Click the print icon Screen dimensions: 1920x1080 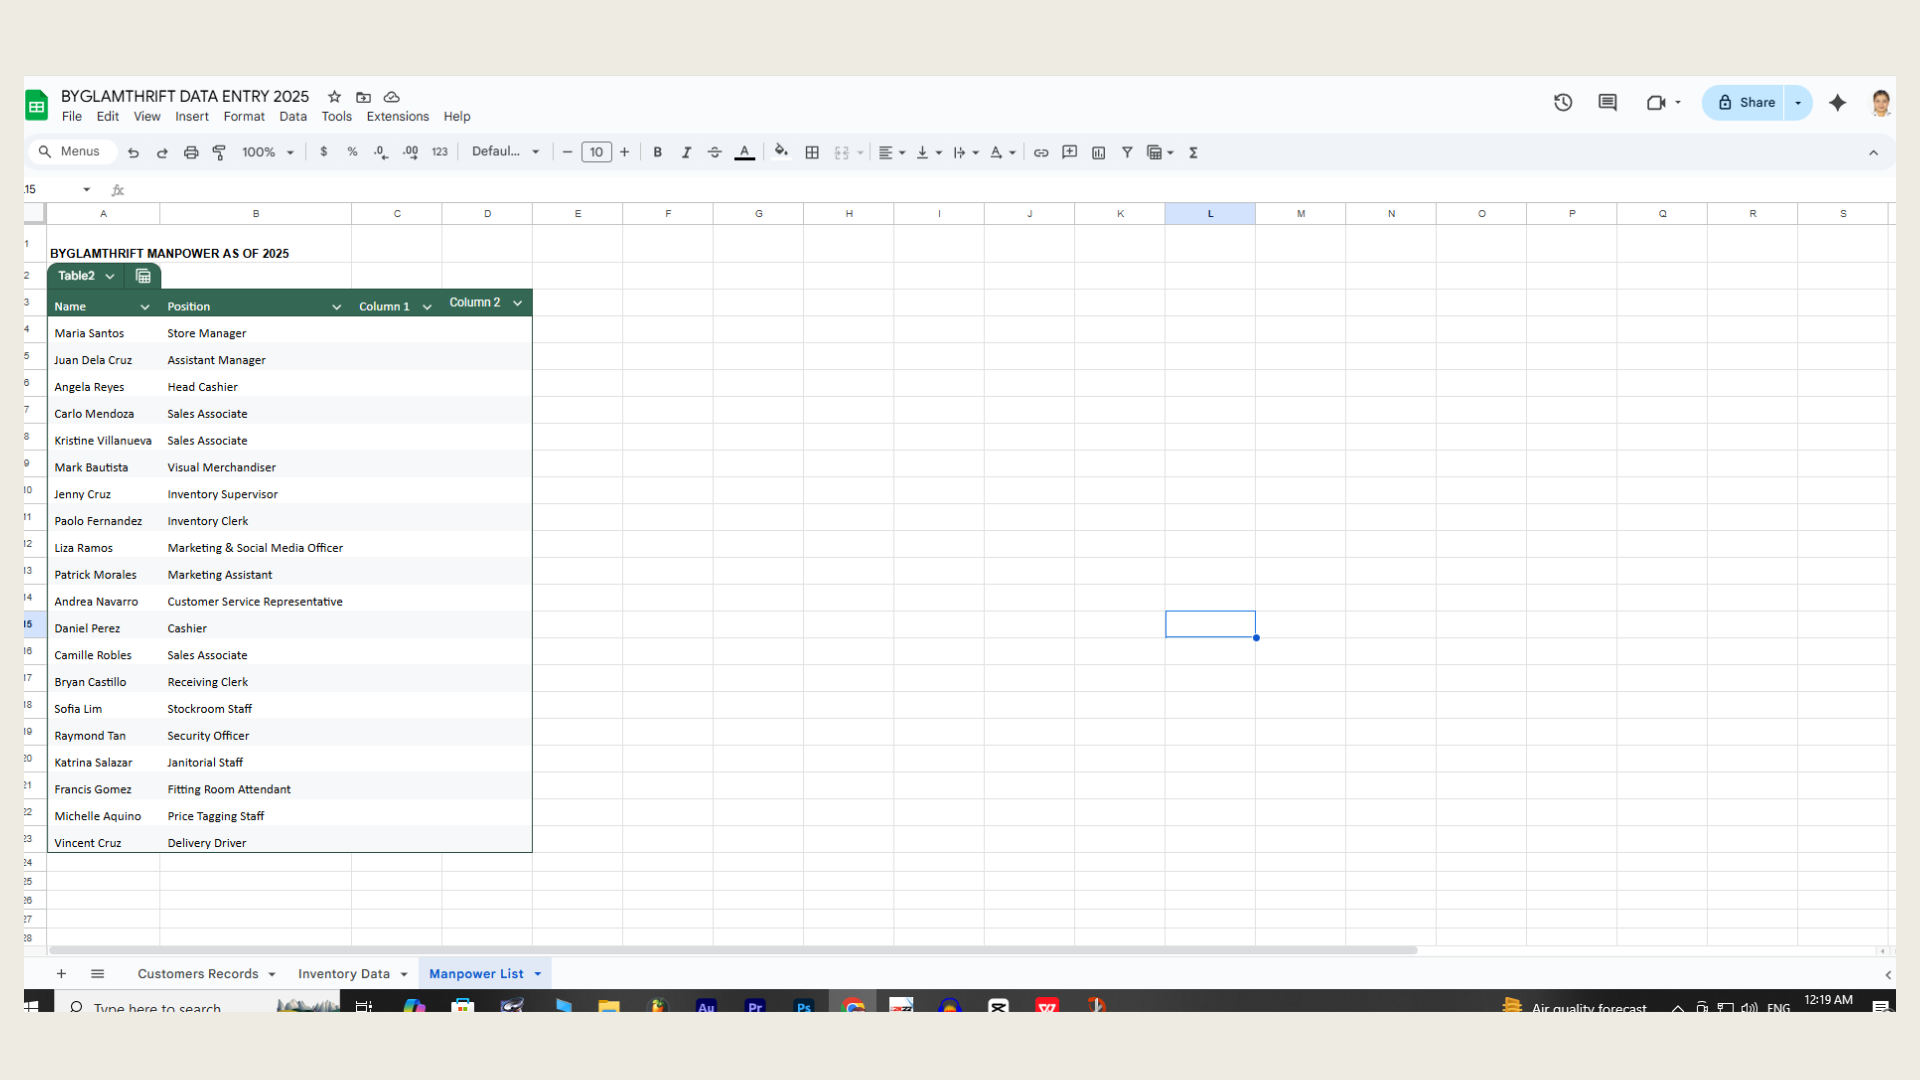[x=190, y=152]
